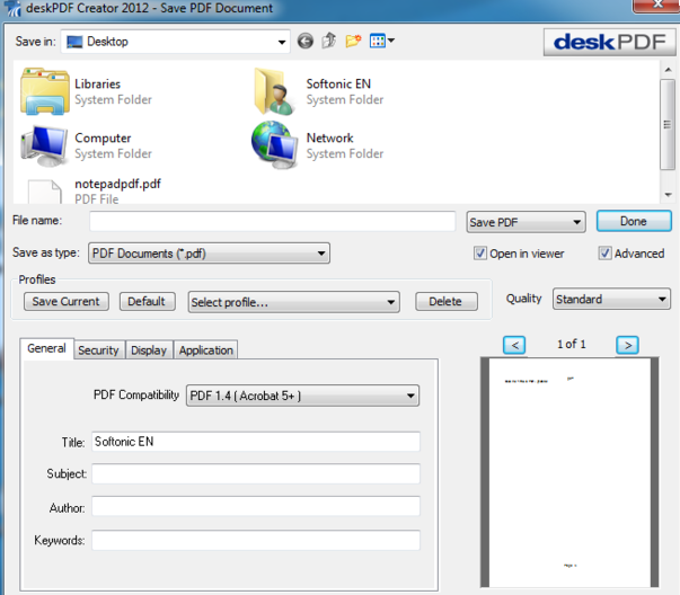The height and width of the screenshot is (595, 680).
Task: Switch to the Application tab
Action: [x=206, y=350]
